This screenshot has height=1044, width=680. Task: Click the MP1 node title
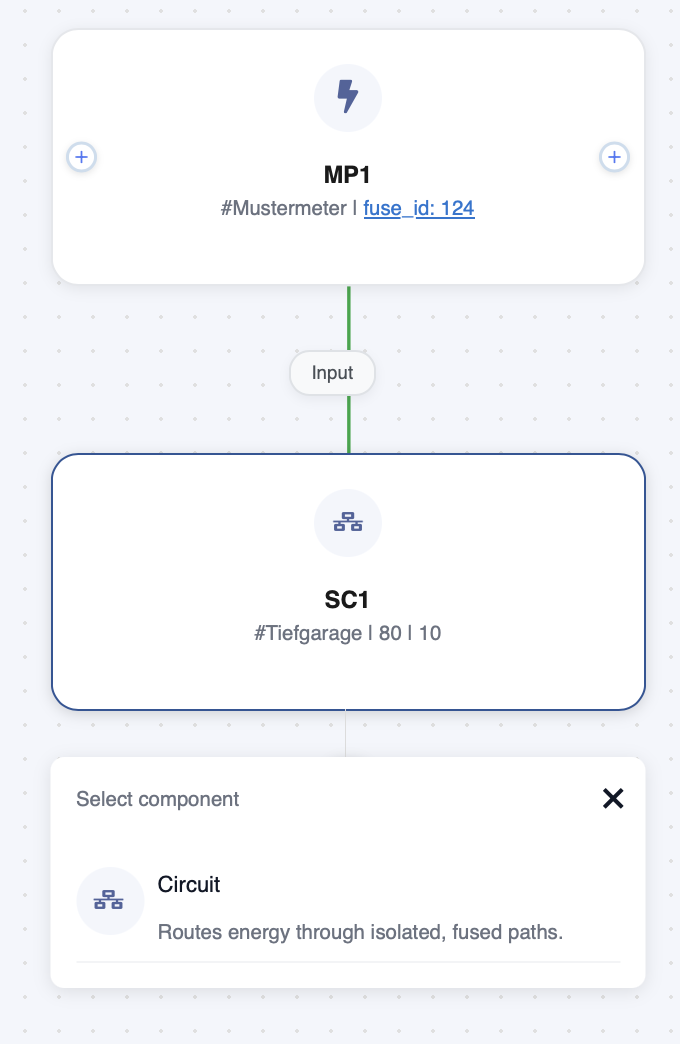tap(347, 174)
